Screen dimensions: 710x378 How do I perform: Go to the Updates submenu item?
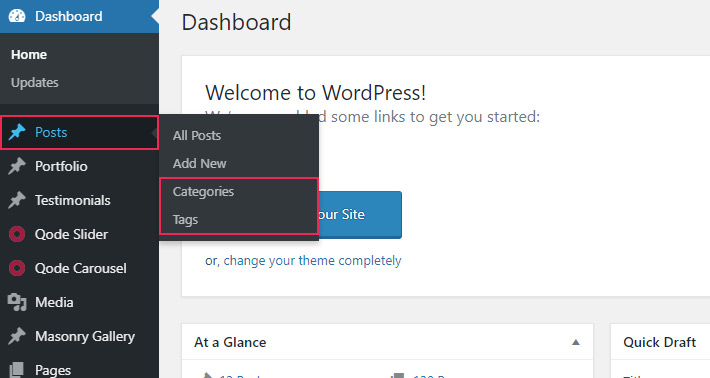[35, 82]
